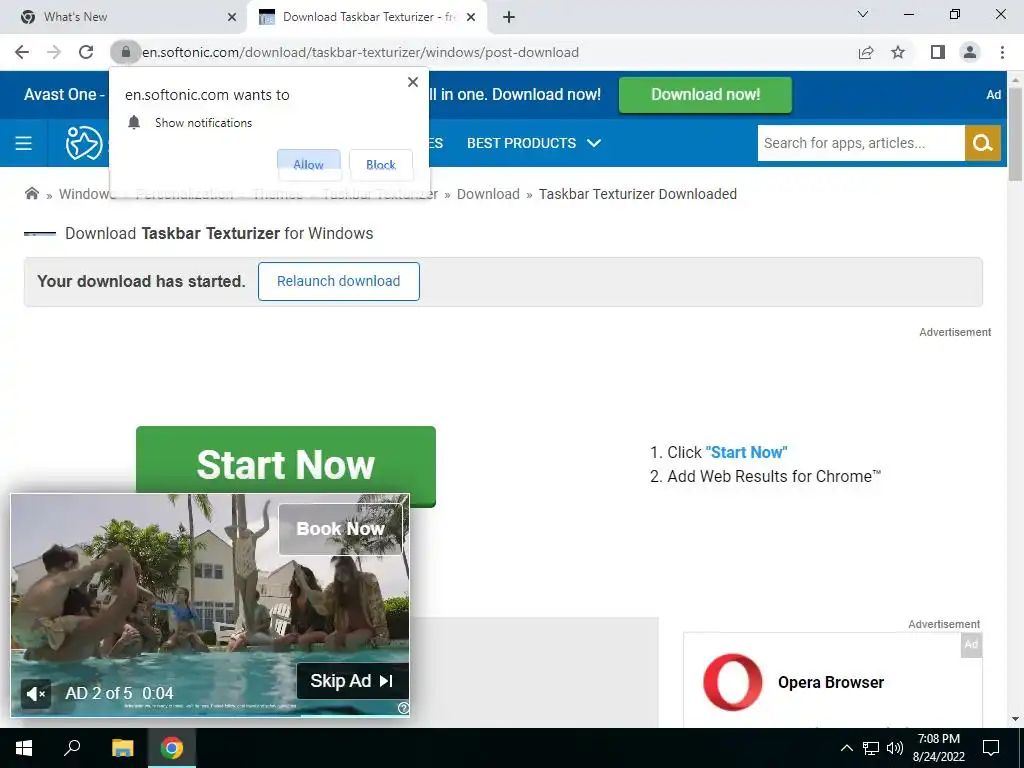This screenshot has width=1024, height=768.
Task: Click the site lock icon in address bar
Action: click(125, 52)
